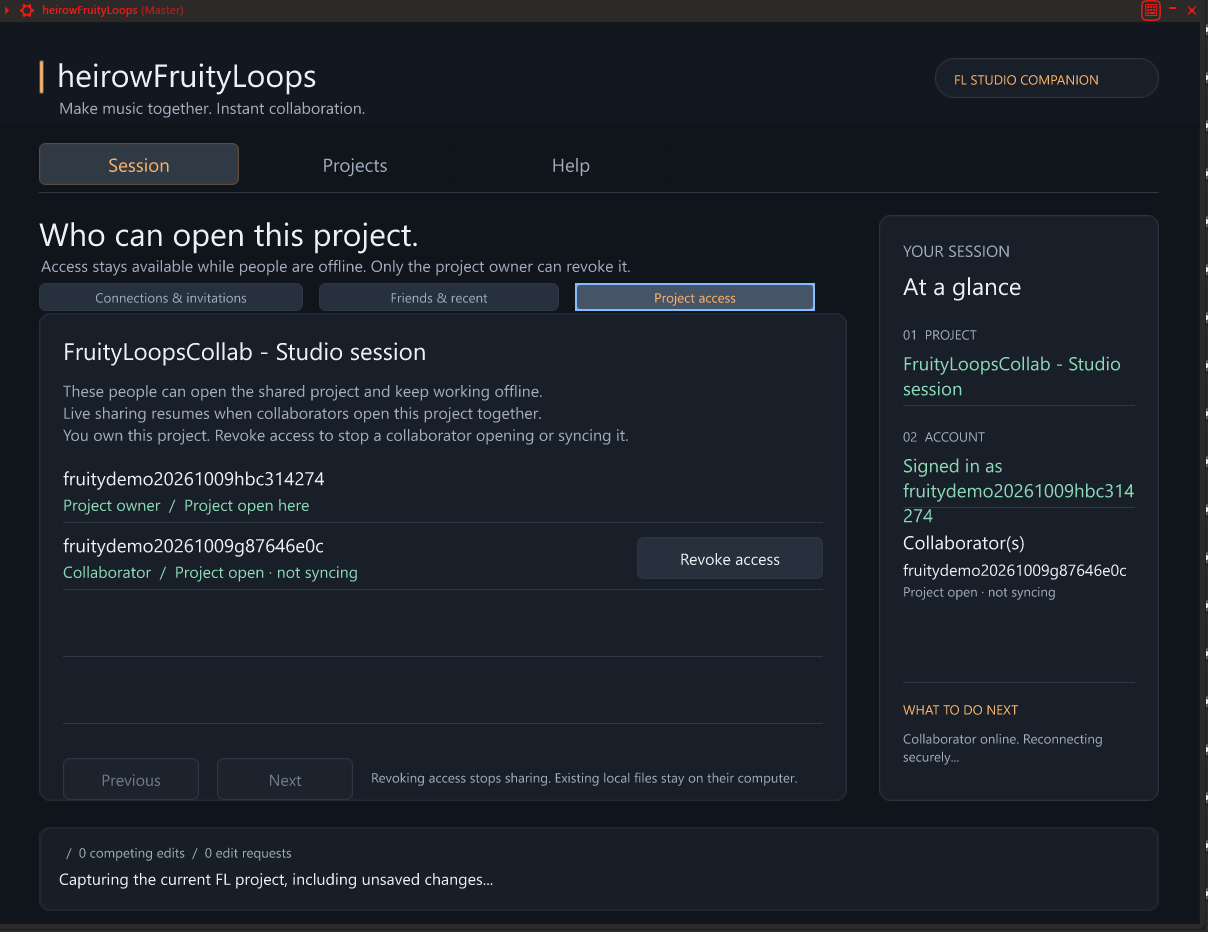This screenshot has width=1208, height=932.
Task: Select Connections & invitations sub-tab
Action: pos(171,297)
